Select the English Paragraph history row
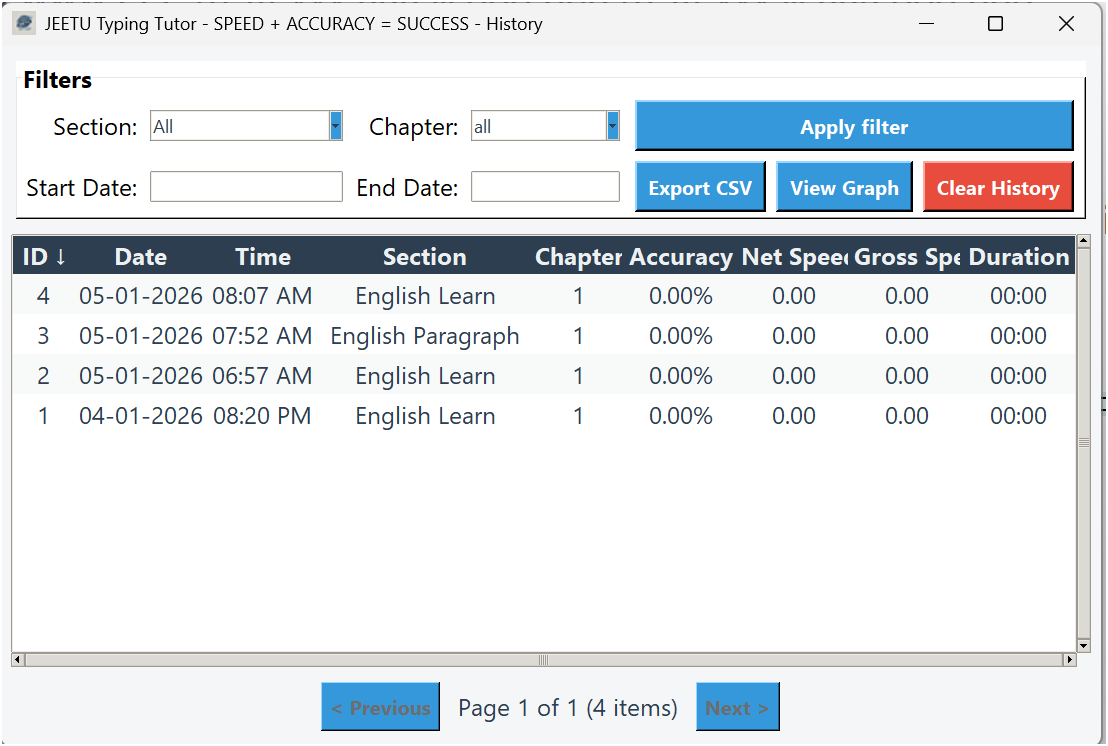The height and width of the screenshot is (746, 1108). (x=425, y=336)
